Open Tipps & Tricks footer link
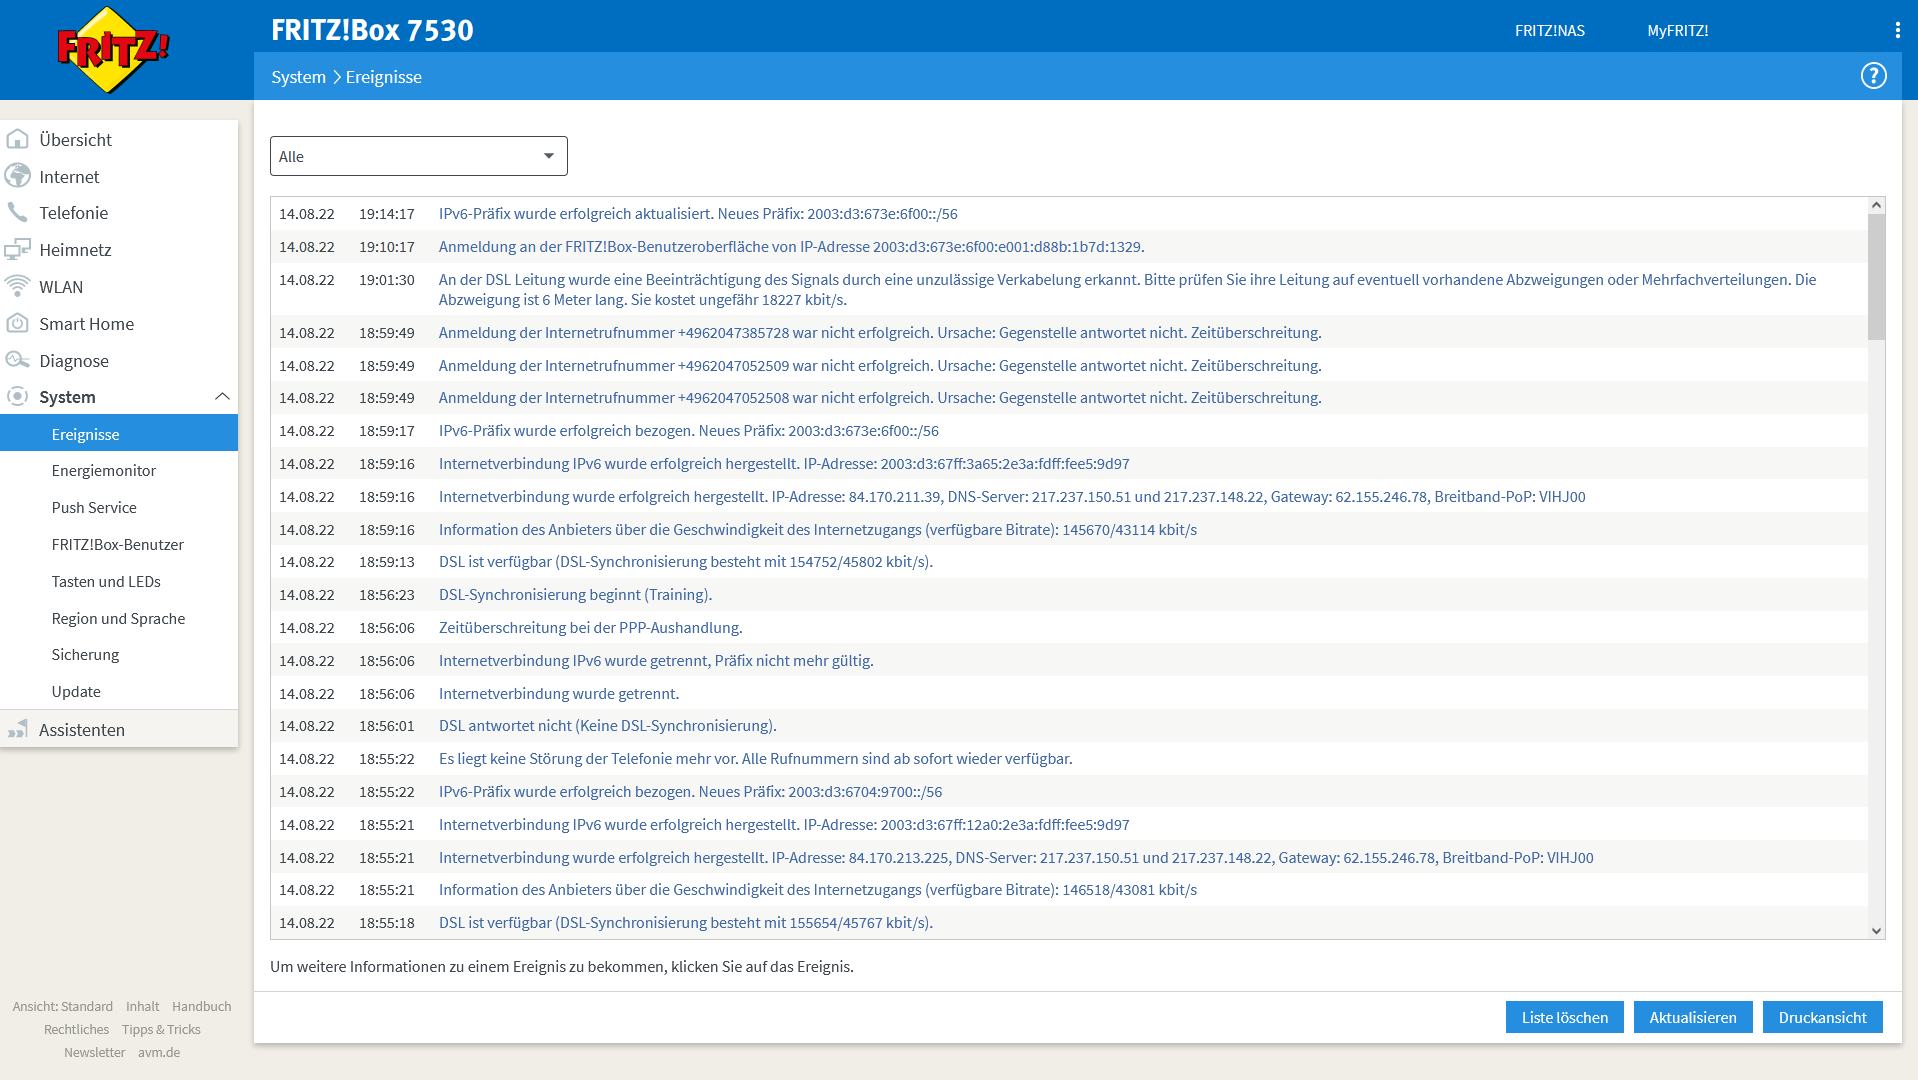Viewport: 1918px width, 1080px height. click(161, 1029)
